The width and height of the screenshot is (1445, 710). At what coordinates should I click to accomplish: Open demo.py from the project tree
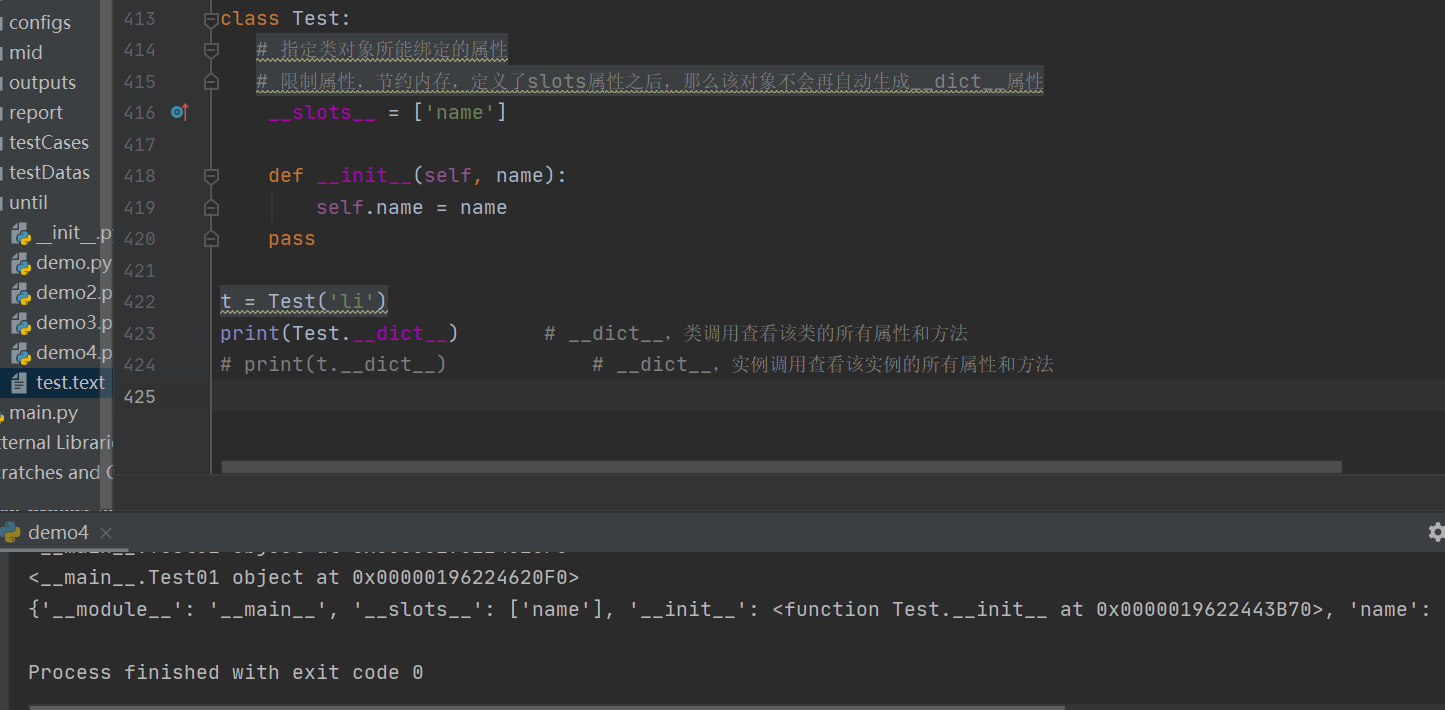[74, 263]
